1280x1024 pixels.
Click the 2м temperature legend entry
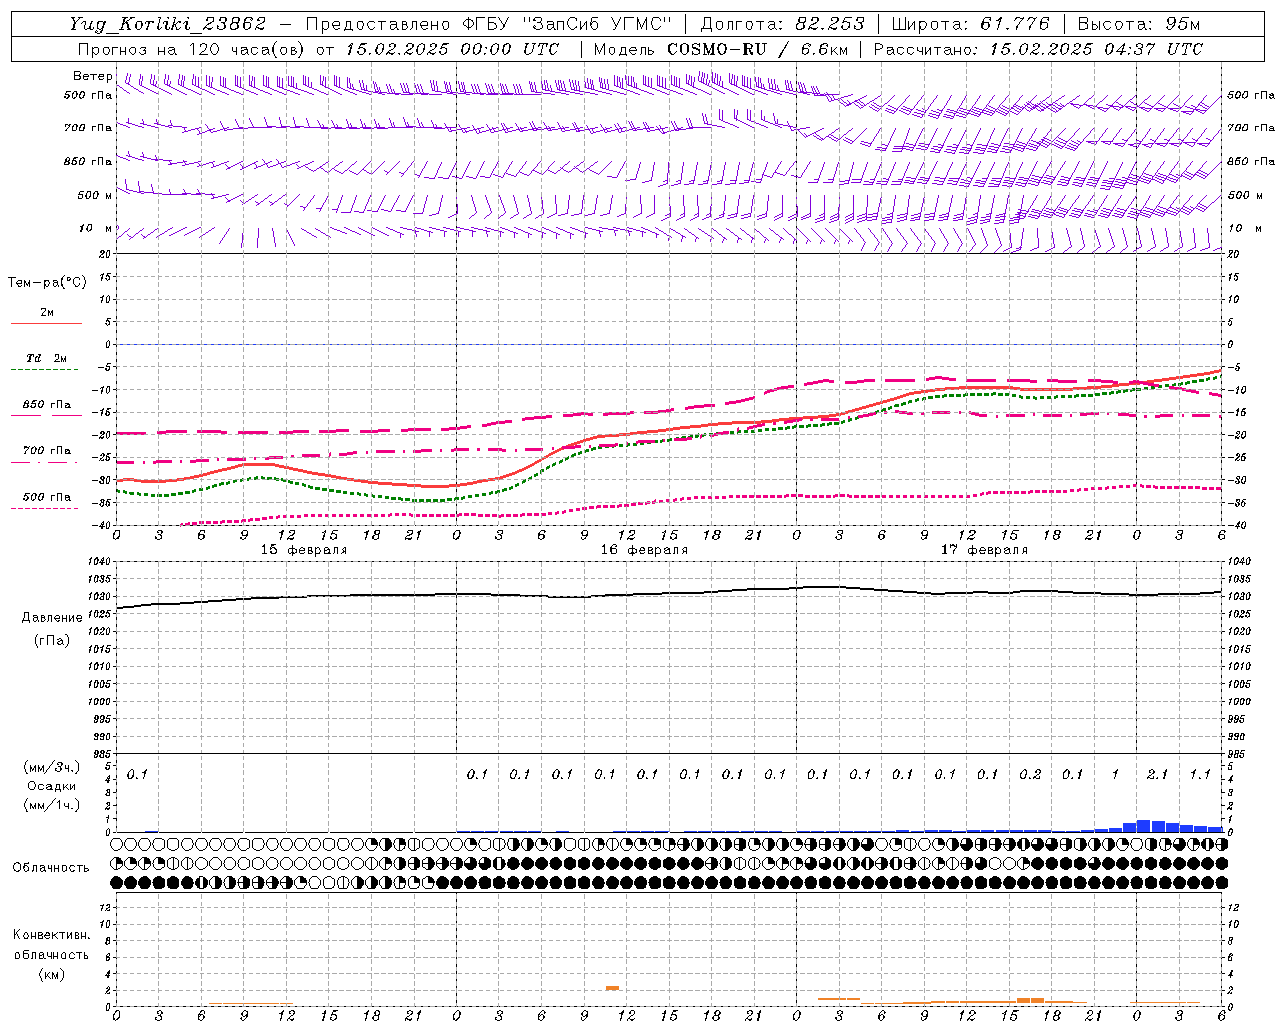tap(47, 313)
